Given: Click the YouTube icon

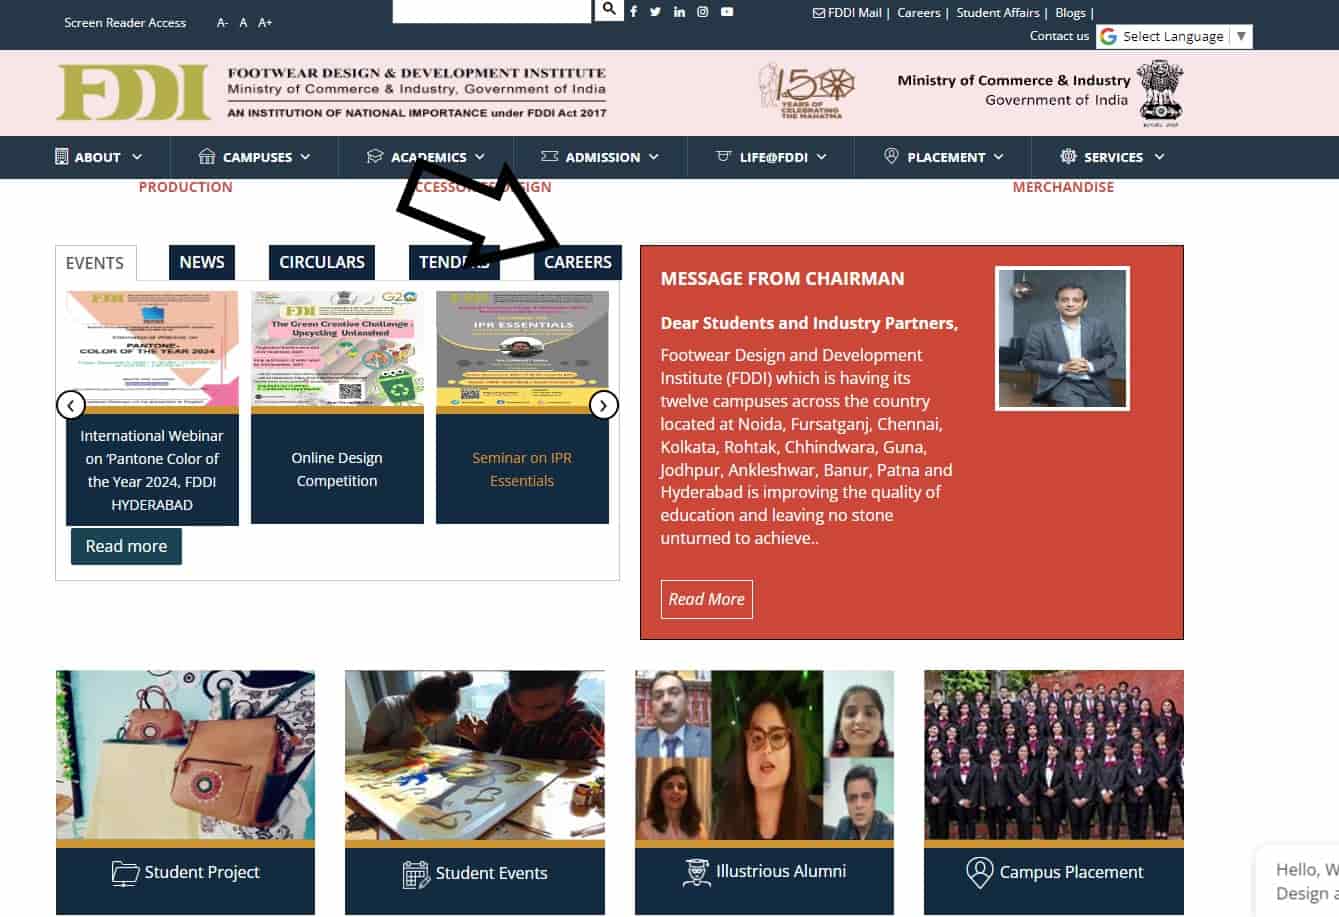Looking at the screenshot, I should tap(727, 11).
